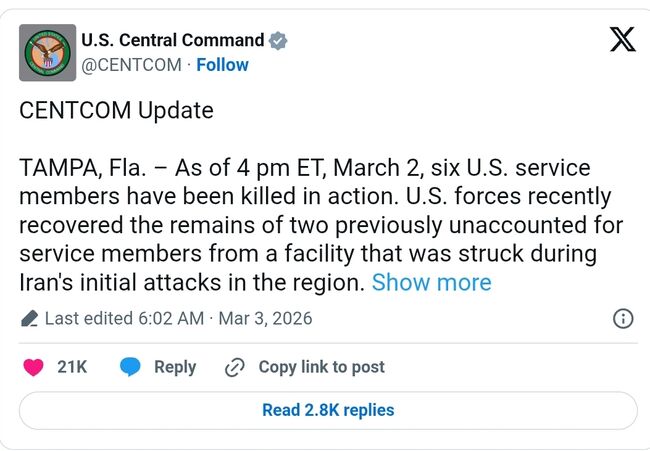Click the @CENTCOM handle
Viewport: 650px width, 451px height.
coord(131,65)
